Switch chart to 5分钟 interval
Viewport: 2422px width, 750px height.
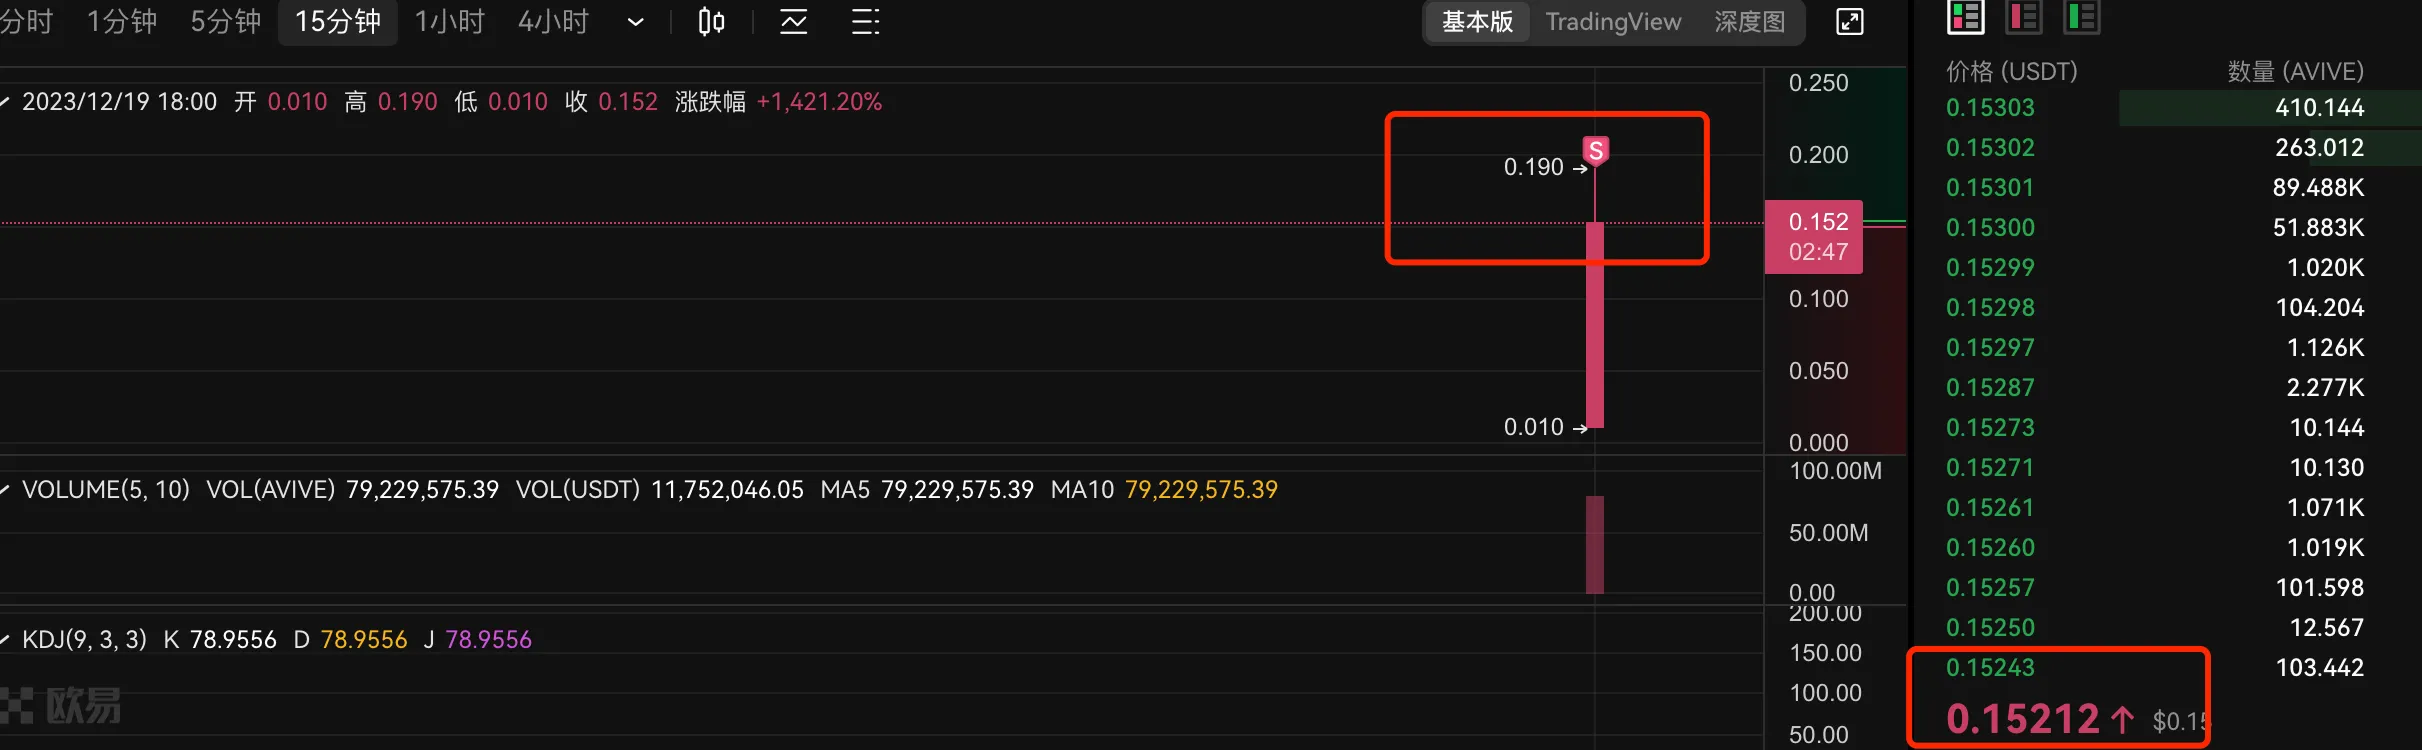click(x=226, y=21)
